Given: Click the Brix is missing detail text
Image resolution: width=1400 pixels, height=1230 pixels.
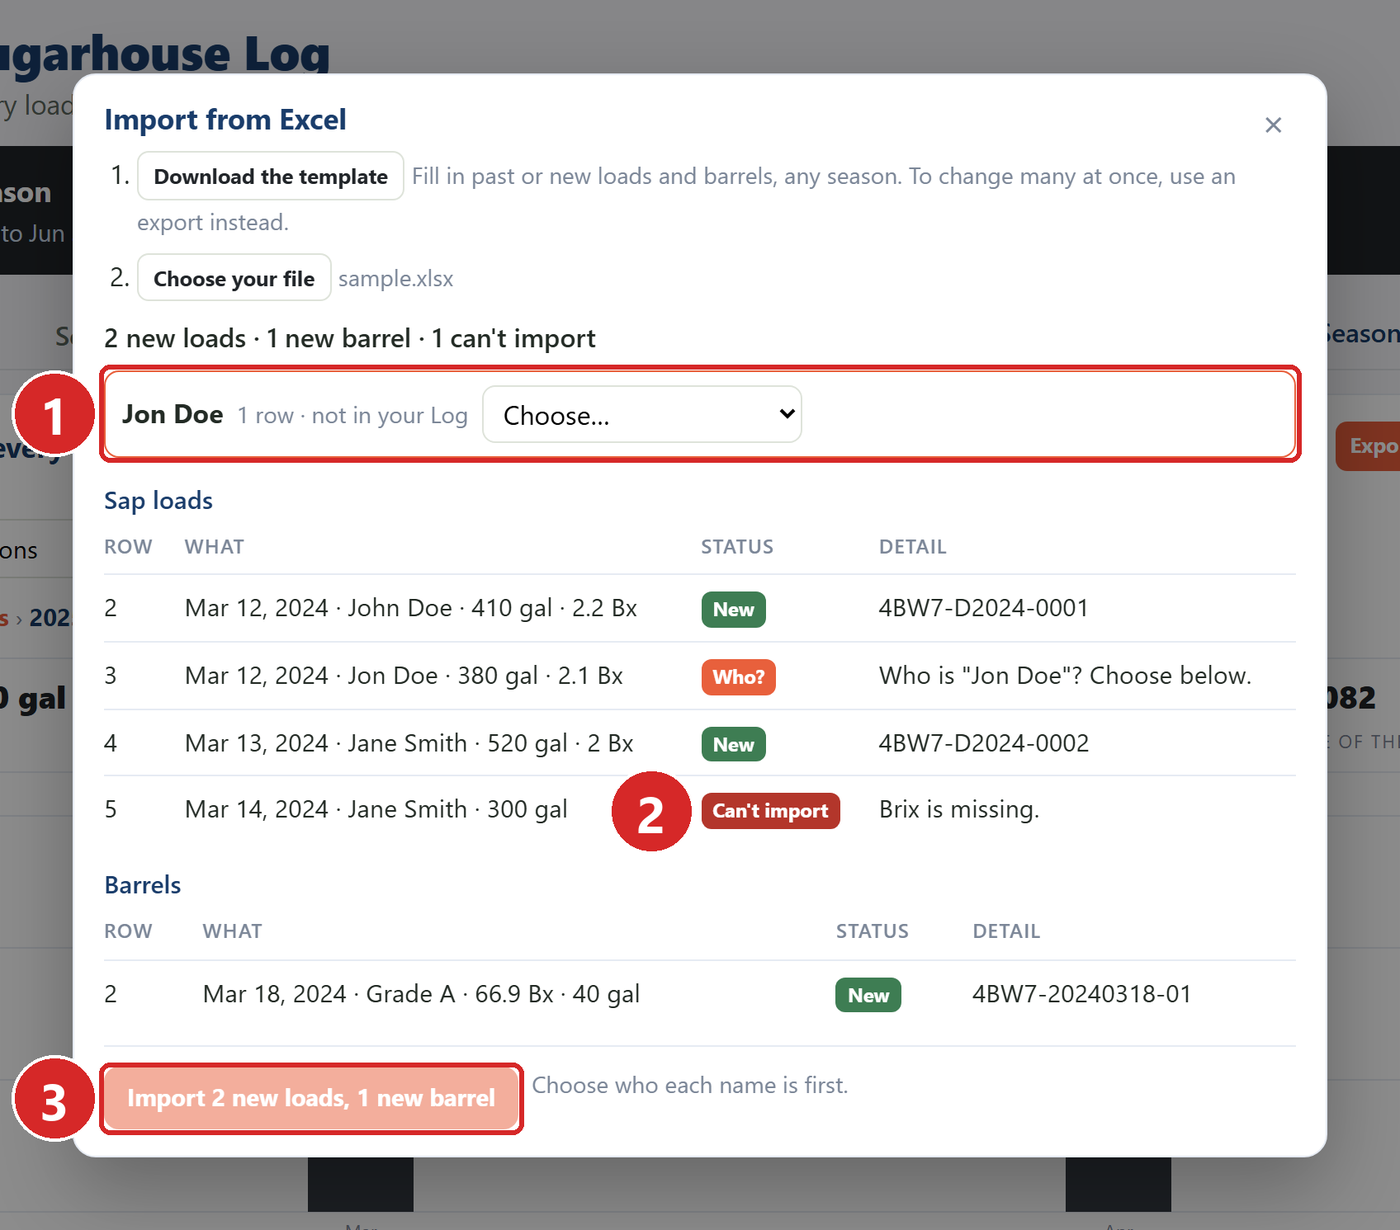Looking at the screenshot, I should point(959,809).
